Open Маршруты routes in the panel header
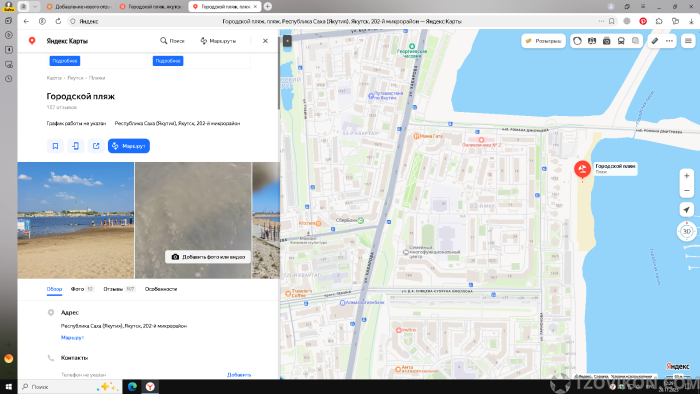 click(x=218, y=41)
